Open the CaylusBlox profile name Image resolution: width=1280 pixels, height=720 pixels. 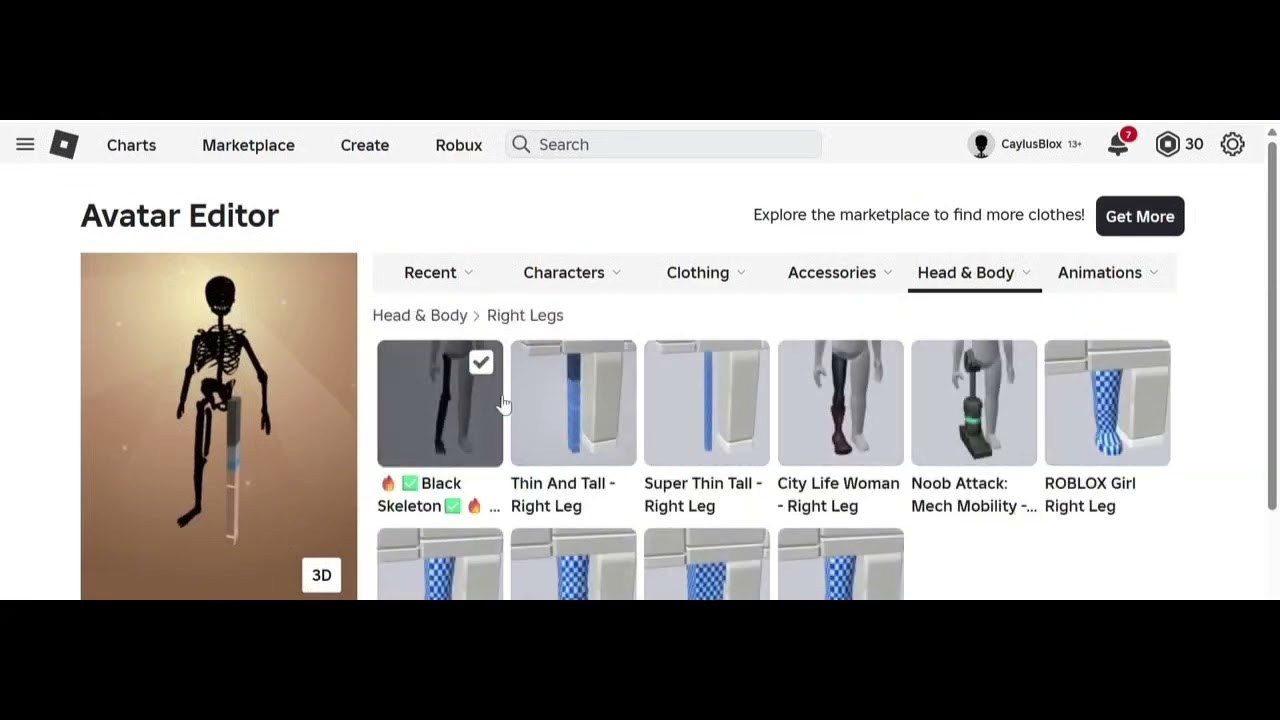tap(1031, 145)
